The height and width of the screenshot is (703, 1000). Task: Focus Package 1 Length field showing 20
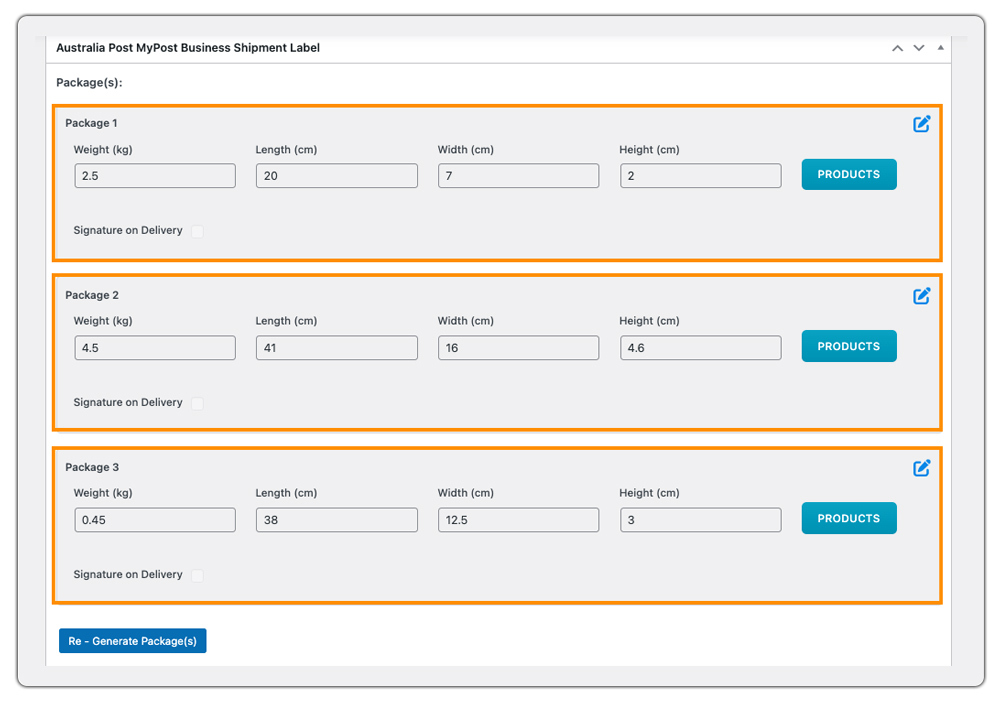pos(337,175)
